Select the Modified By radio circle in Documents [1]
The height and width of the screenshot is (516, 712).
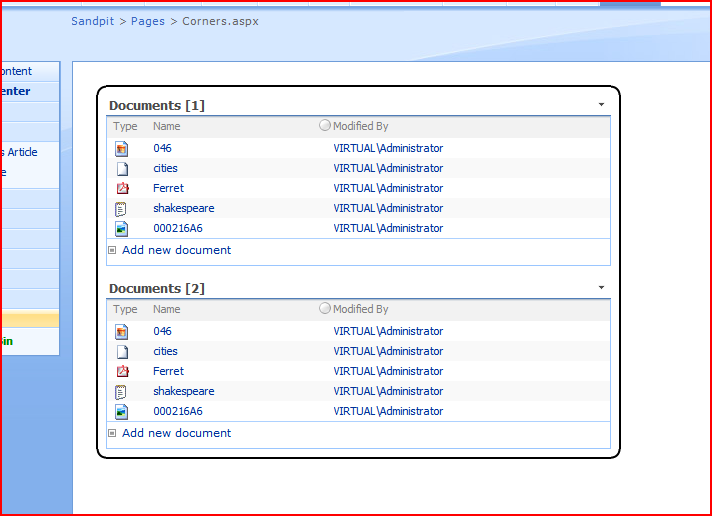click(x=325, y=126)
